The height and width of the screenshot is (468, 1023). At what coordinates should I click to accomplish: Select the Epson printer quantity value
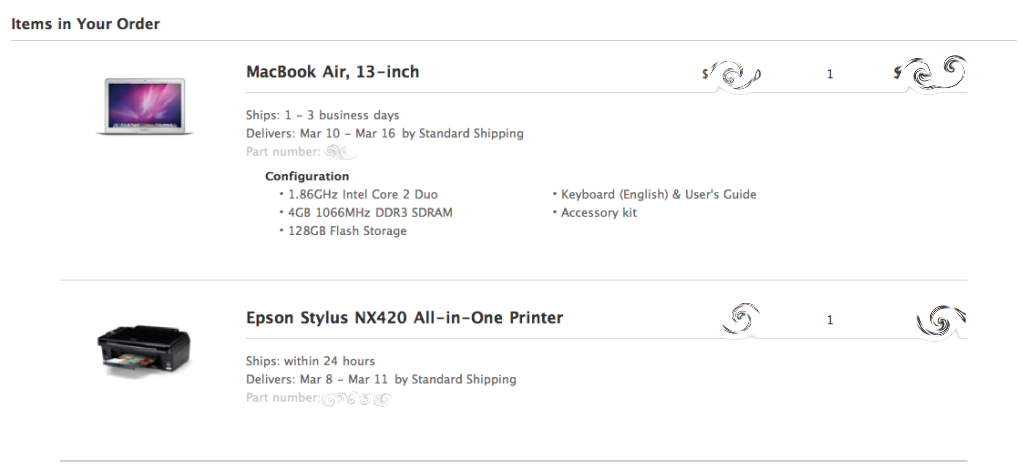click(830, 320)
